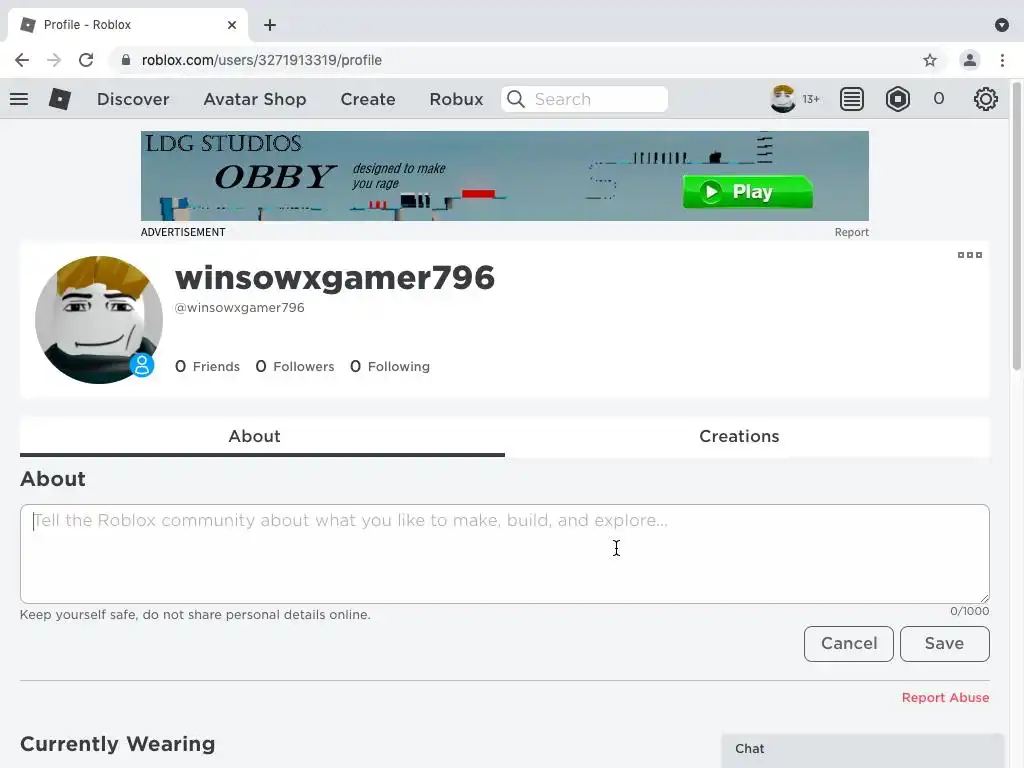Click the Robux hexagon icon
The image size is (1024, 768).
(898, 99)
